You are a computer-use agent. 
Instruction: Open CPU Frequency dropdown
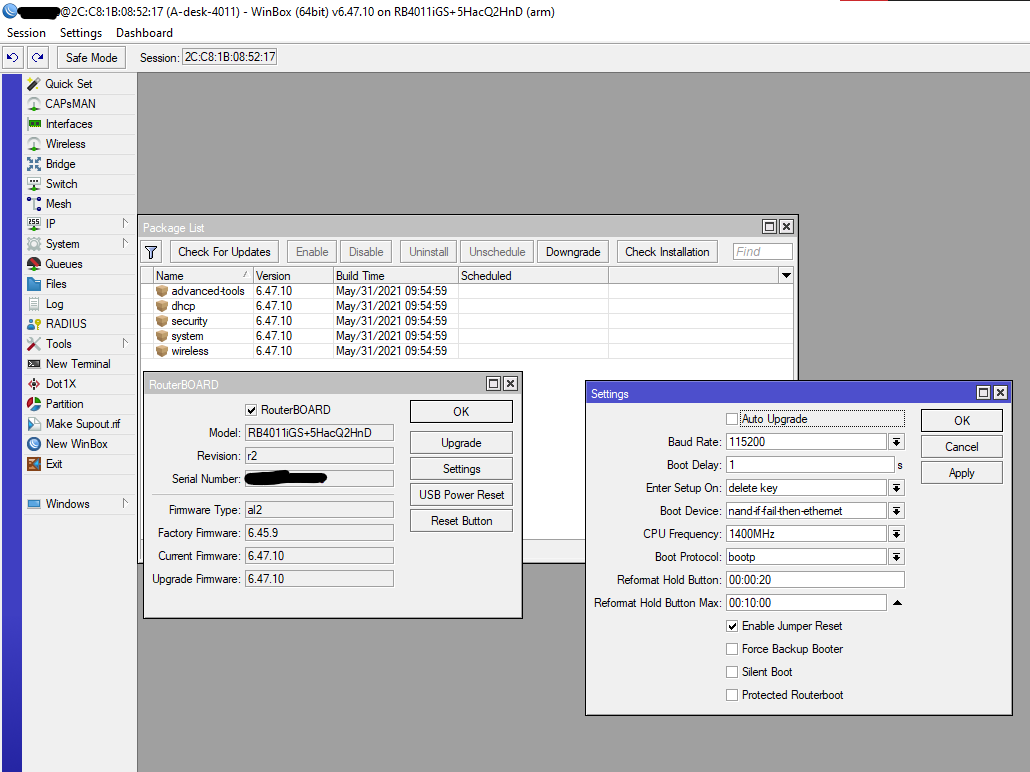pyautogui.click(x=897, y=534)
